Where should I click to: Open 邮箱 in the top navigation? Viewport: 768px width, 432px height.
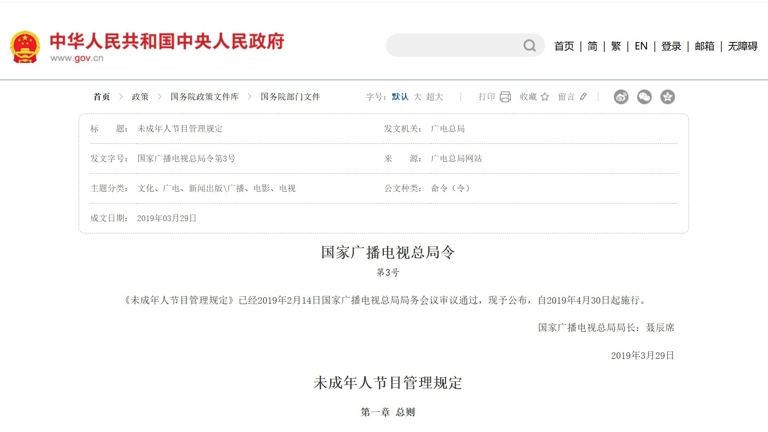point(704,46)
